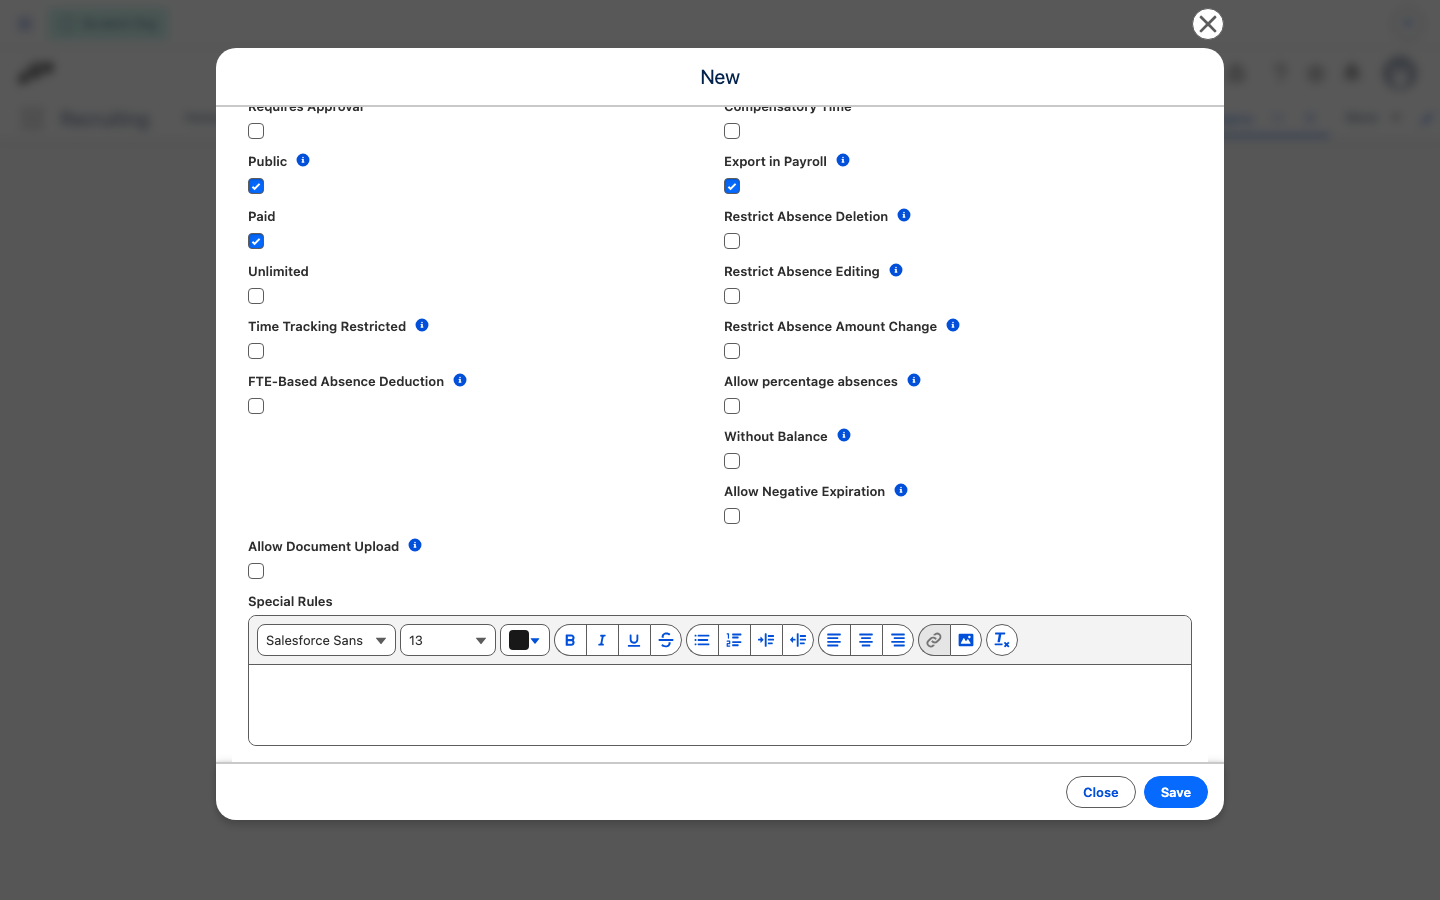The height and width of the screenshot is (900, 1440).
Task: Click the Close button in footer
Action: [x=1101, y=792]
